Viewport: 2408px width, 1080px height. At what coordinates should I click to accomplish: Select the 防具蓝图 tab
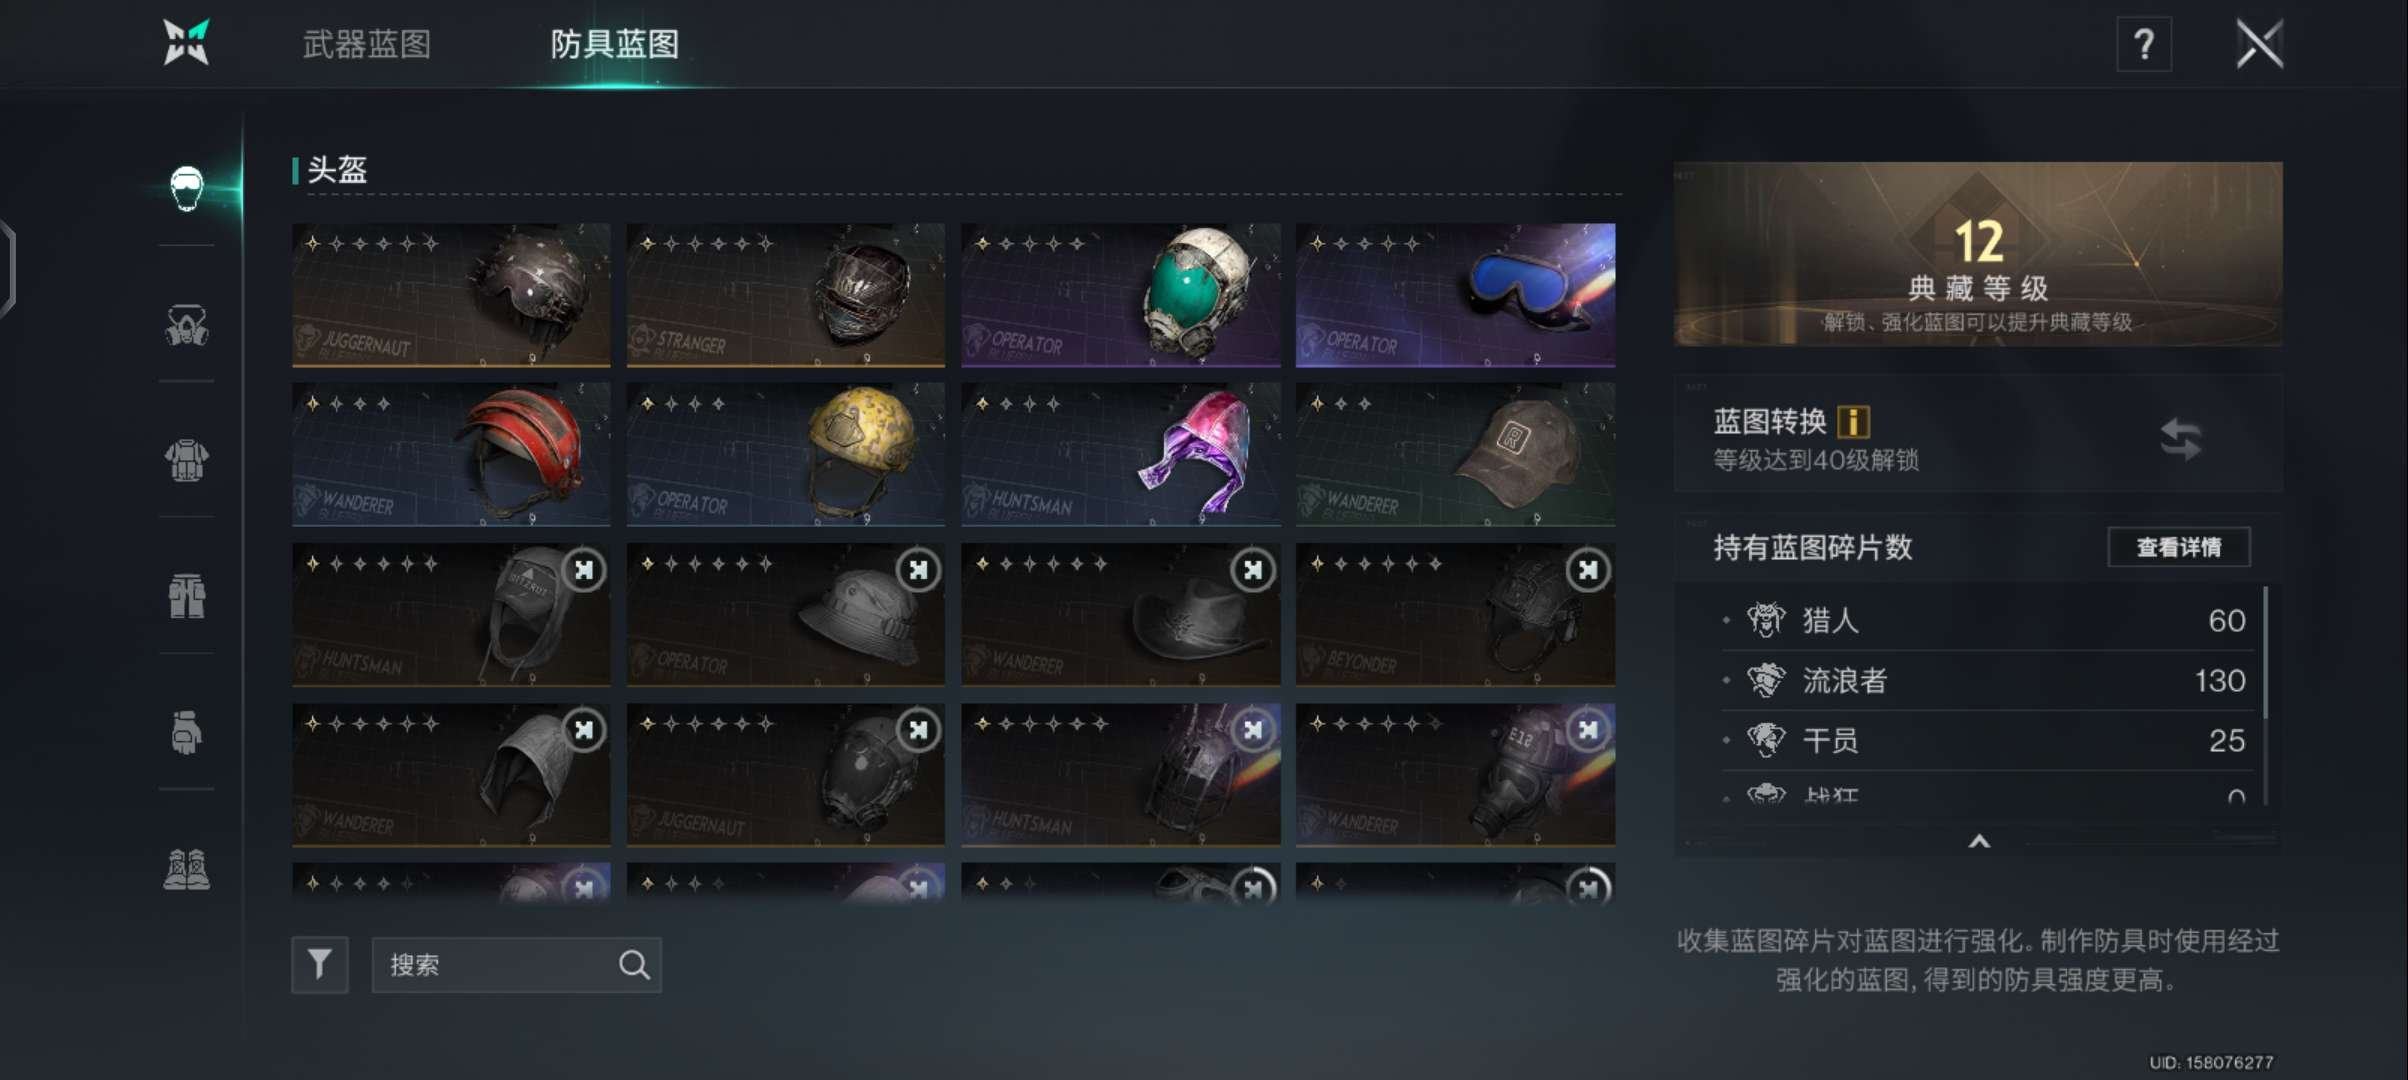pos(615,45)
